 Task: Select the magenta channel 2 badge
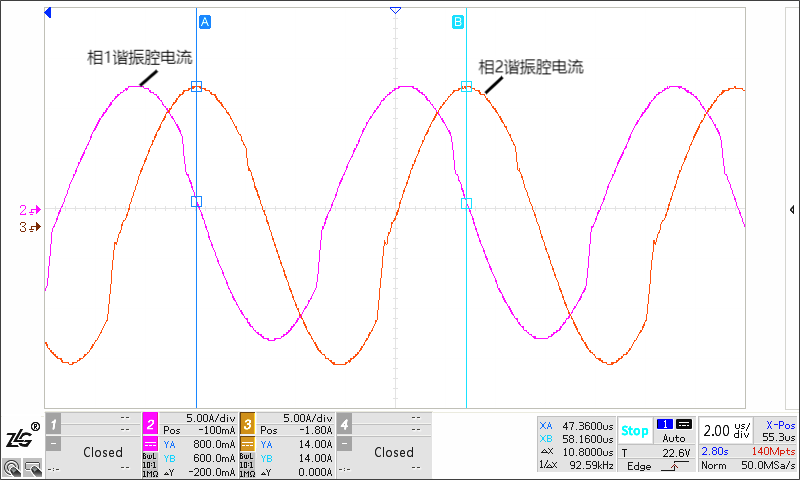[x=150, y=423]
